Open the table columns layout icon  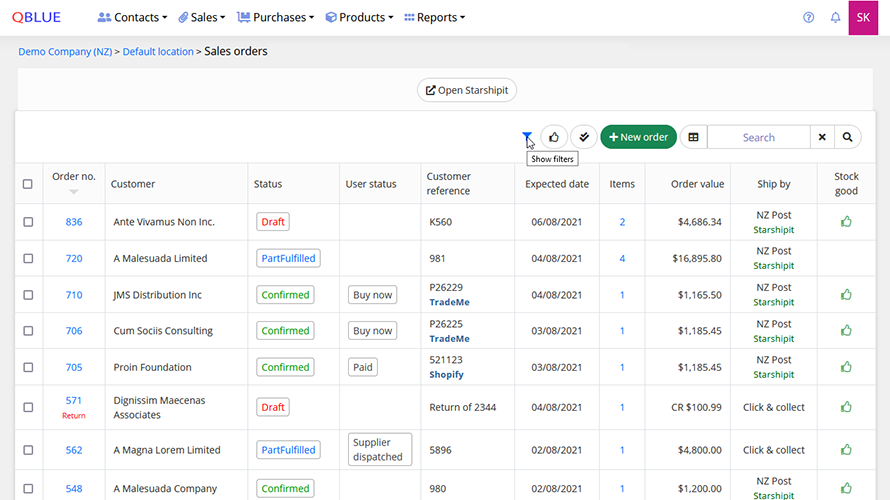point(693,137)
